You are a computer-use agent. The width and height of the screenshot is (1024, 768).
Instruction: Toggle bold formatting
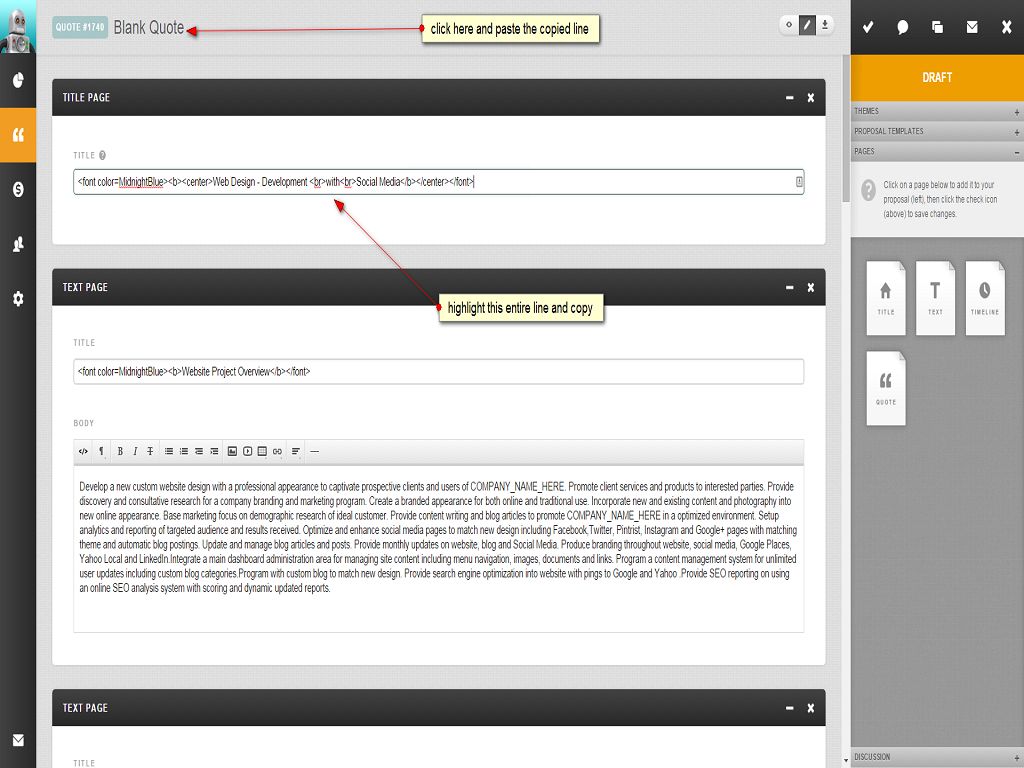pos(120,451)
